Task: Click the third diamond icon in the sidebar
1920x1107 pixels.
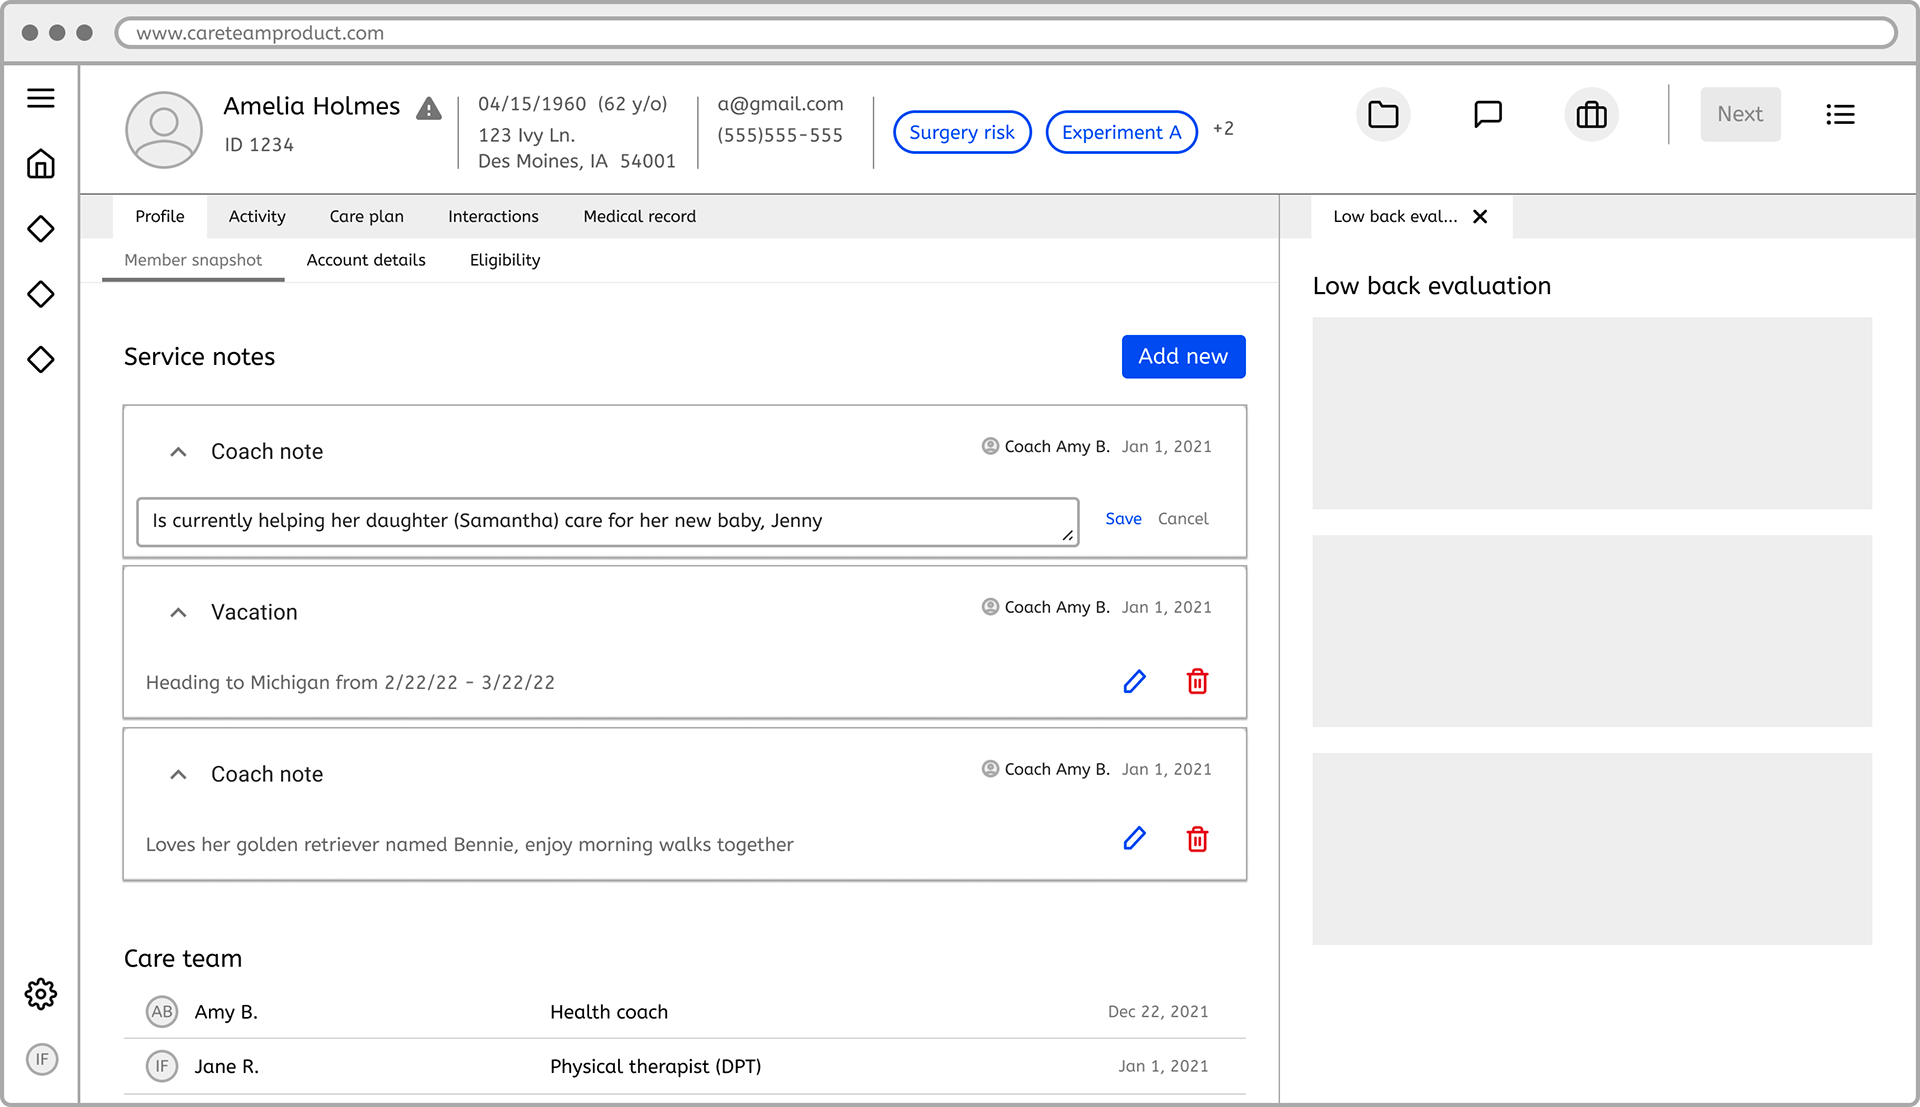Action: point(41,359)
